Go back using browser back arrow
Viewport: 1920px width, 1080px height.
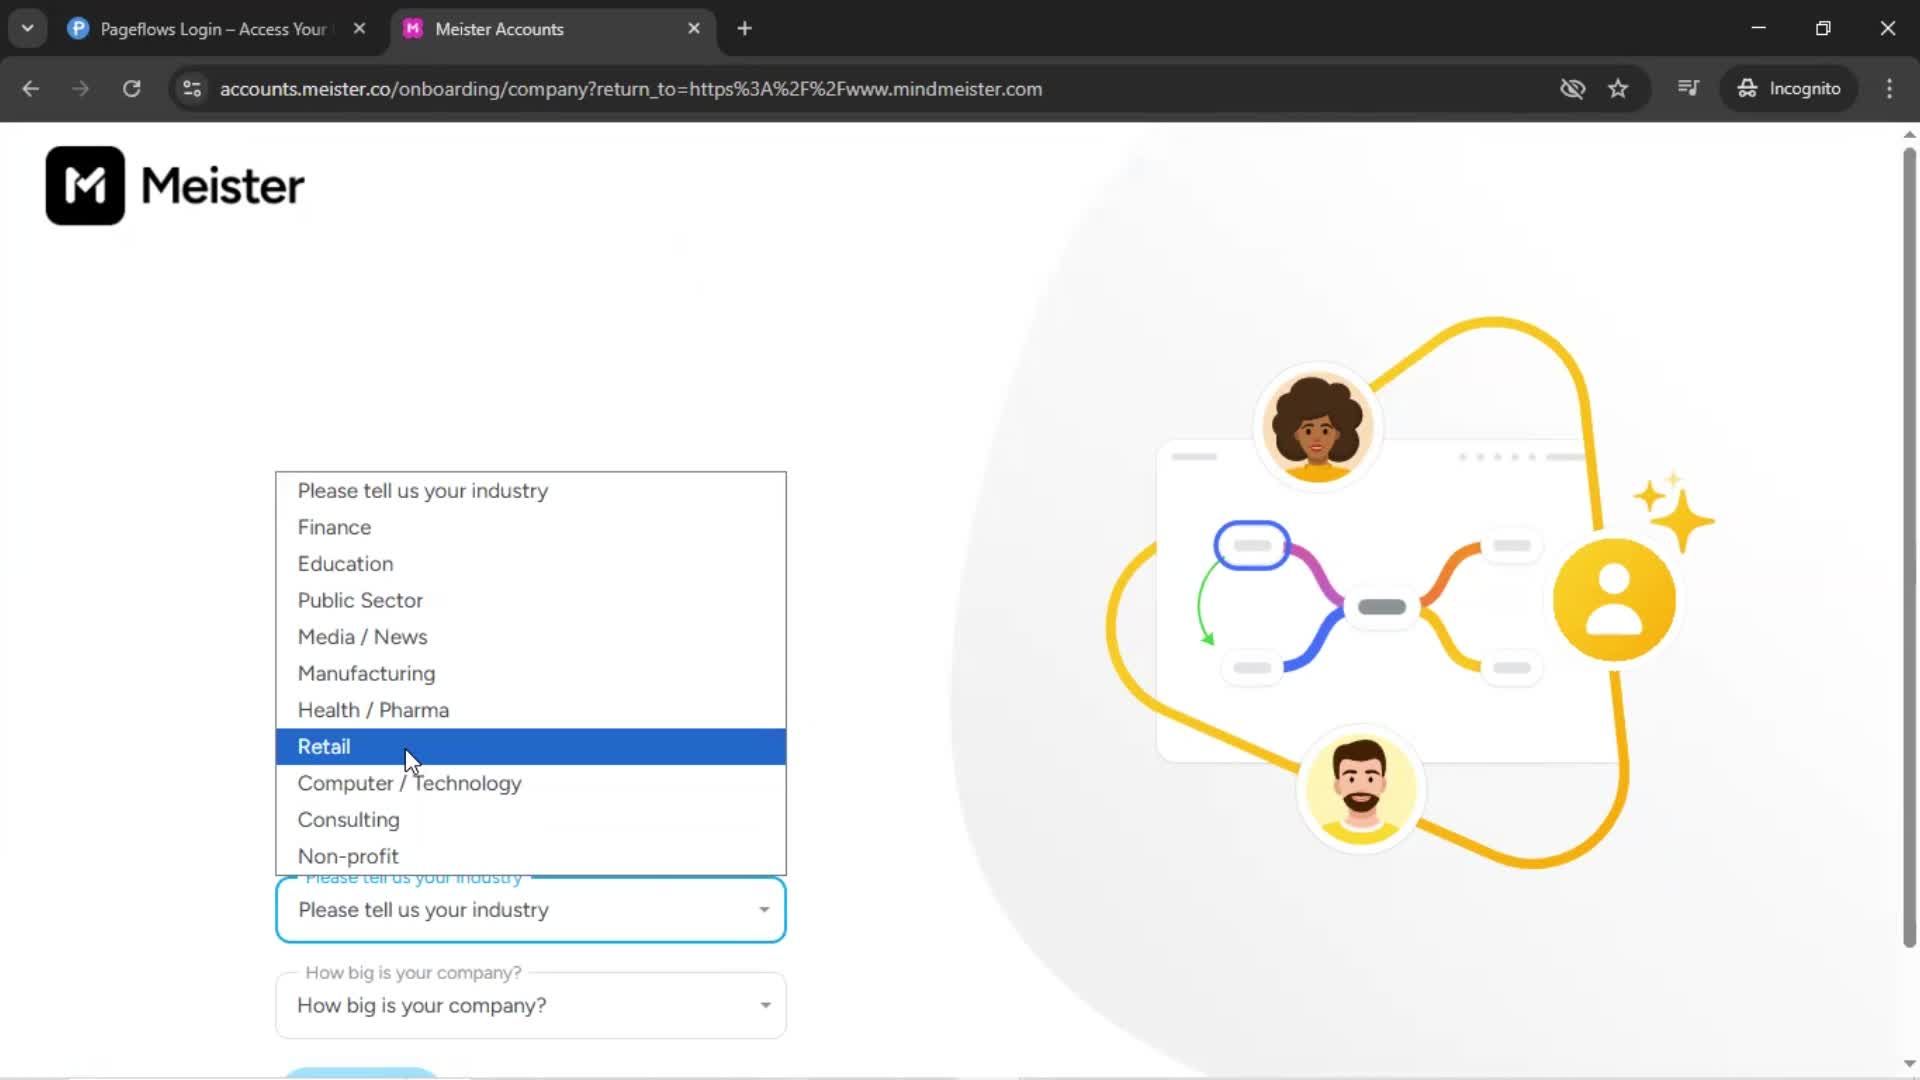(30, 88)
